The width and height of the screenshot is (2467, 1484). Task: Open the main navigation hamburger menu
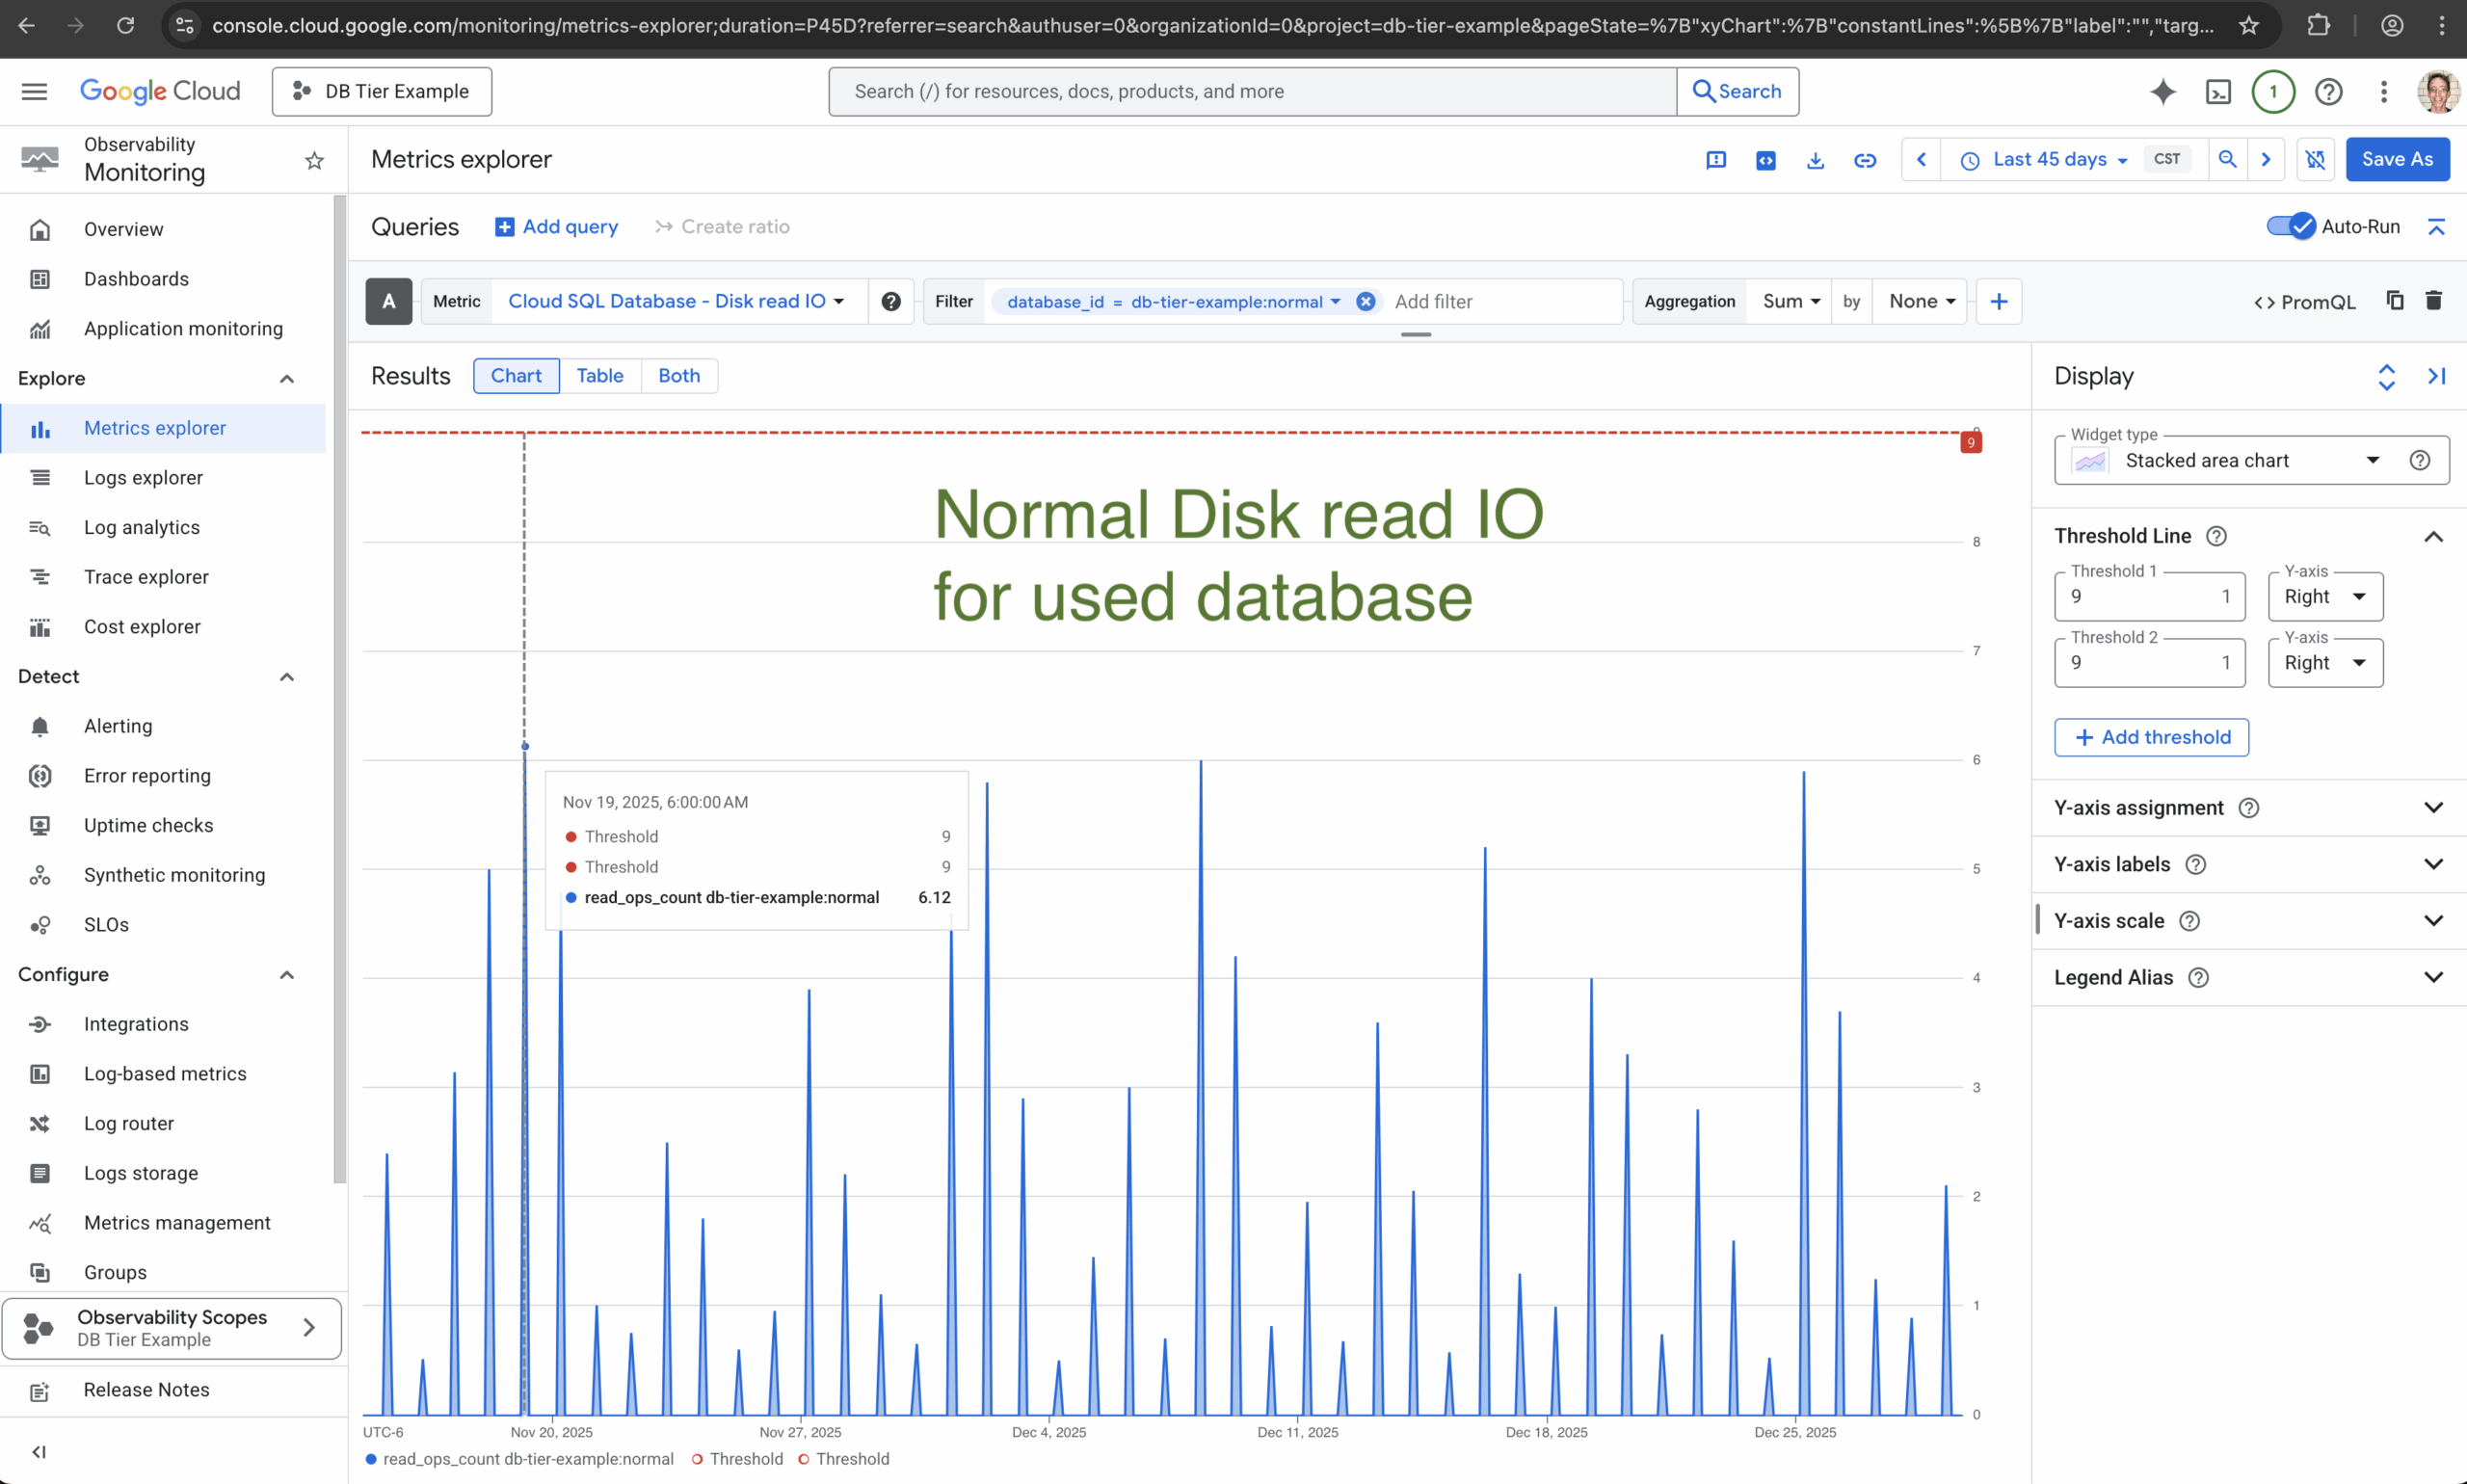34,92
